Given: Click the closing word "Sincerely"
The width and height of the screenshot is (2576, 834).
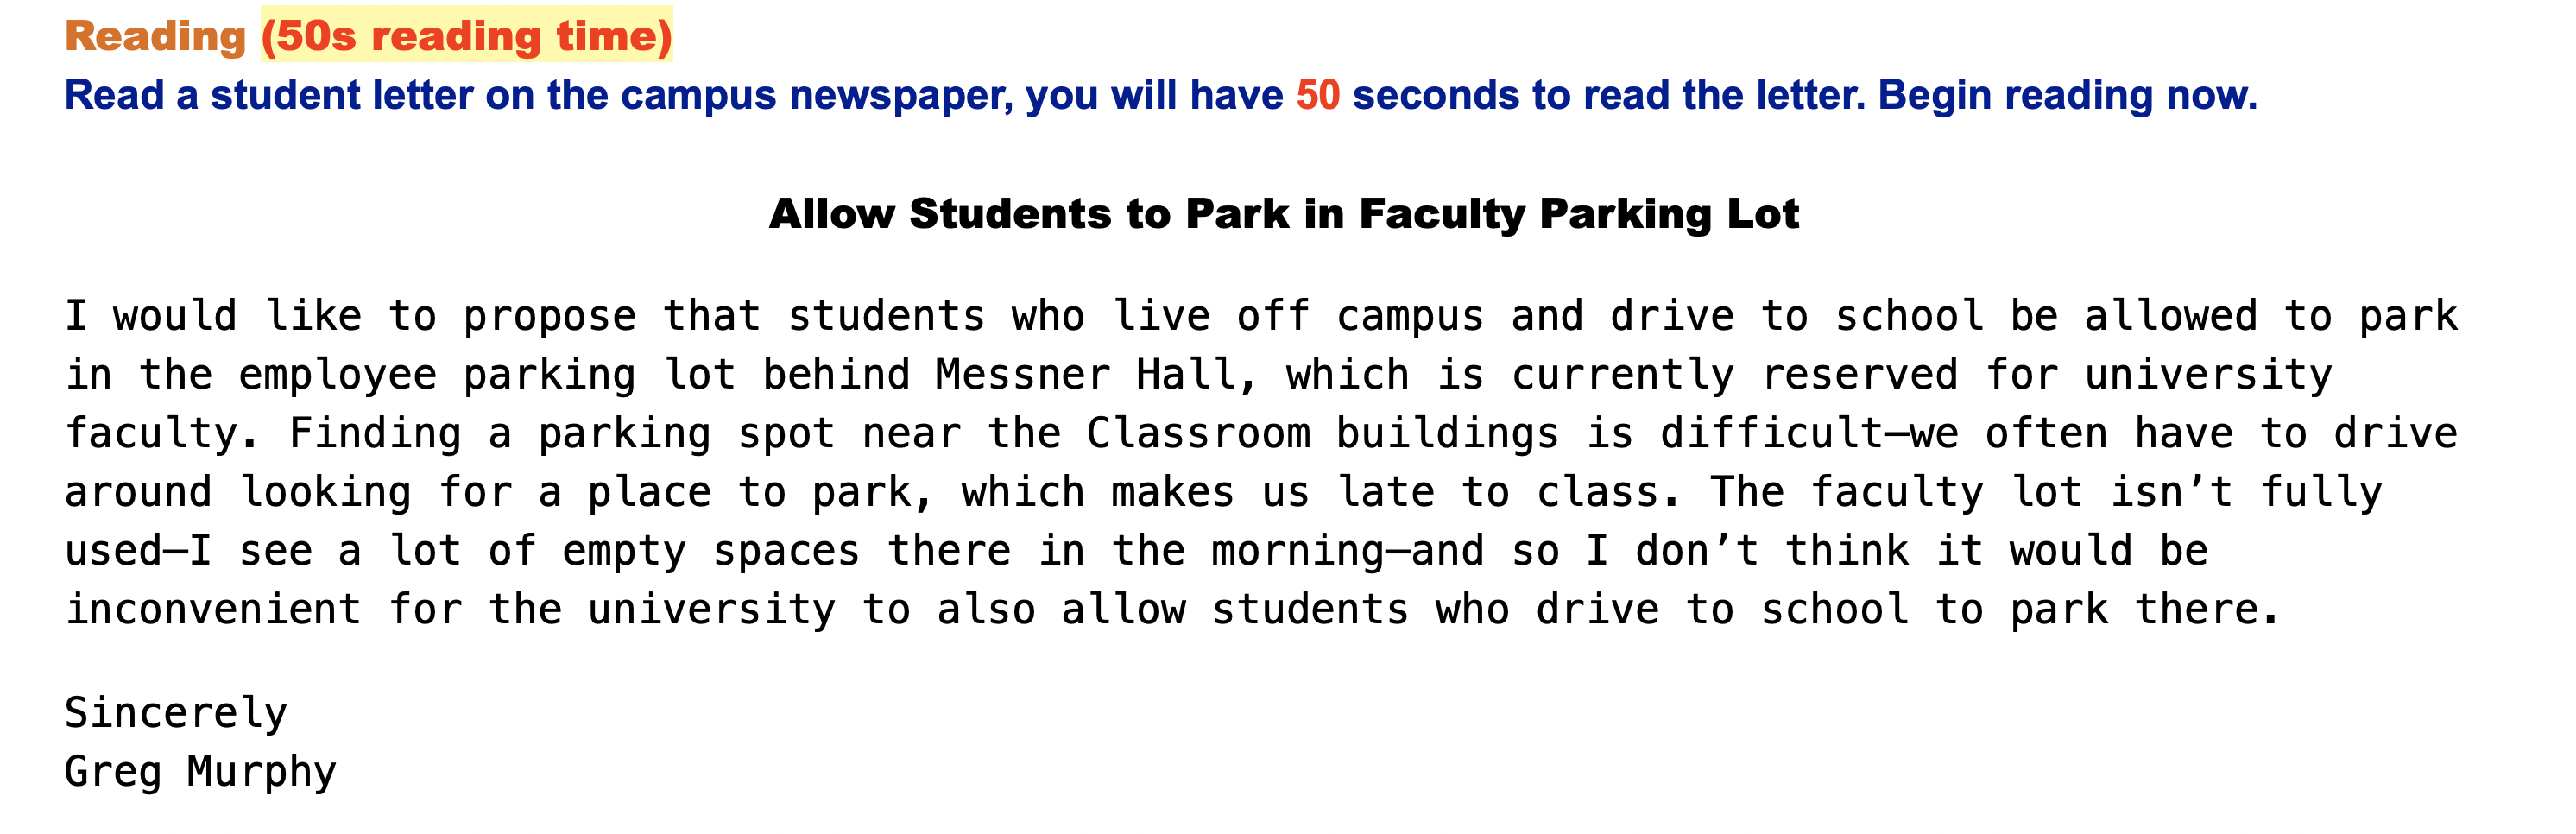Looking at the screenshot, I should point(176,712).
